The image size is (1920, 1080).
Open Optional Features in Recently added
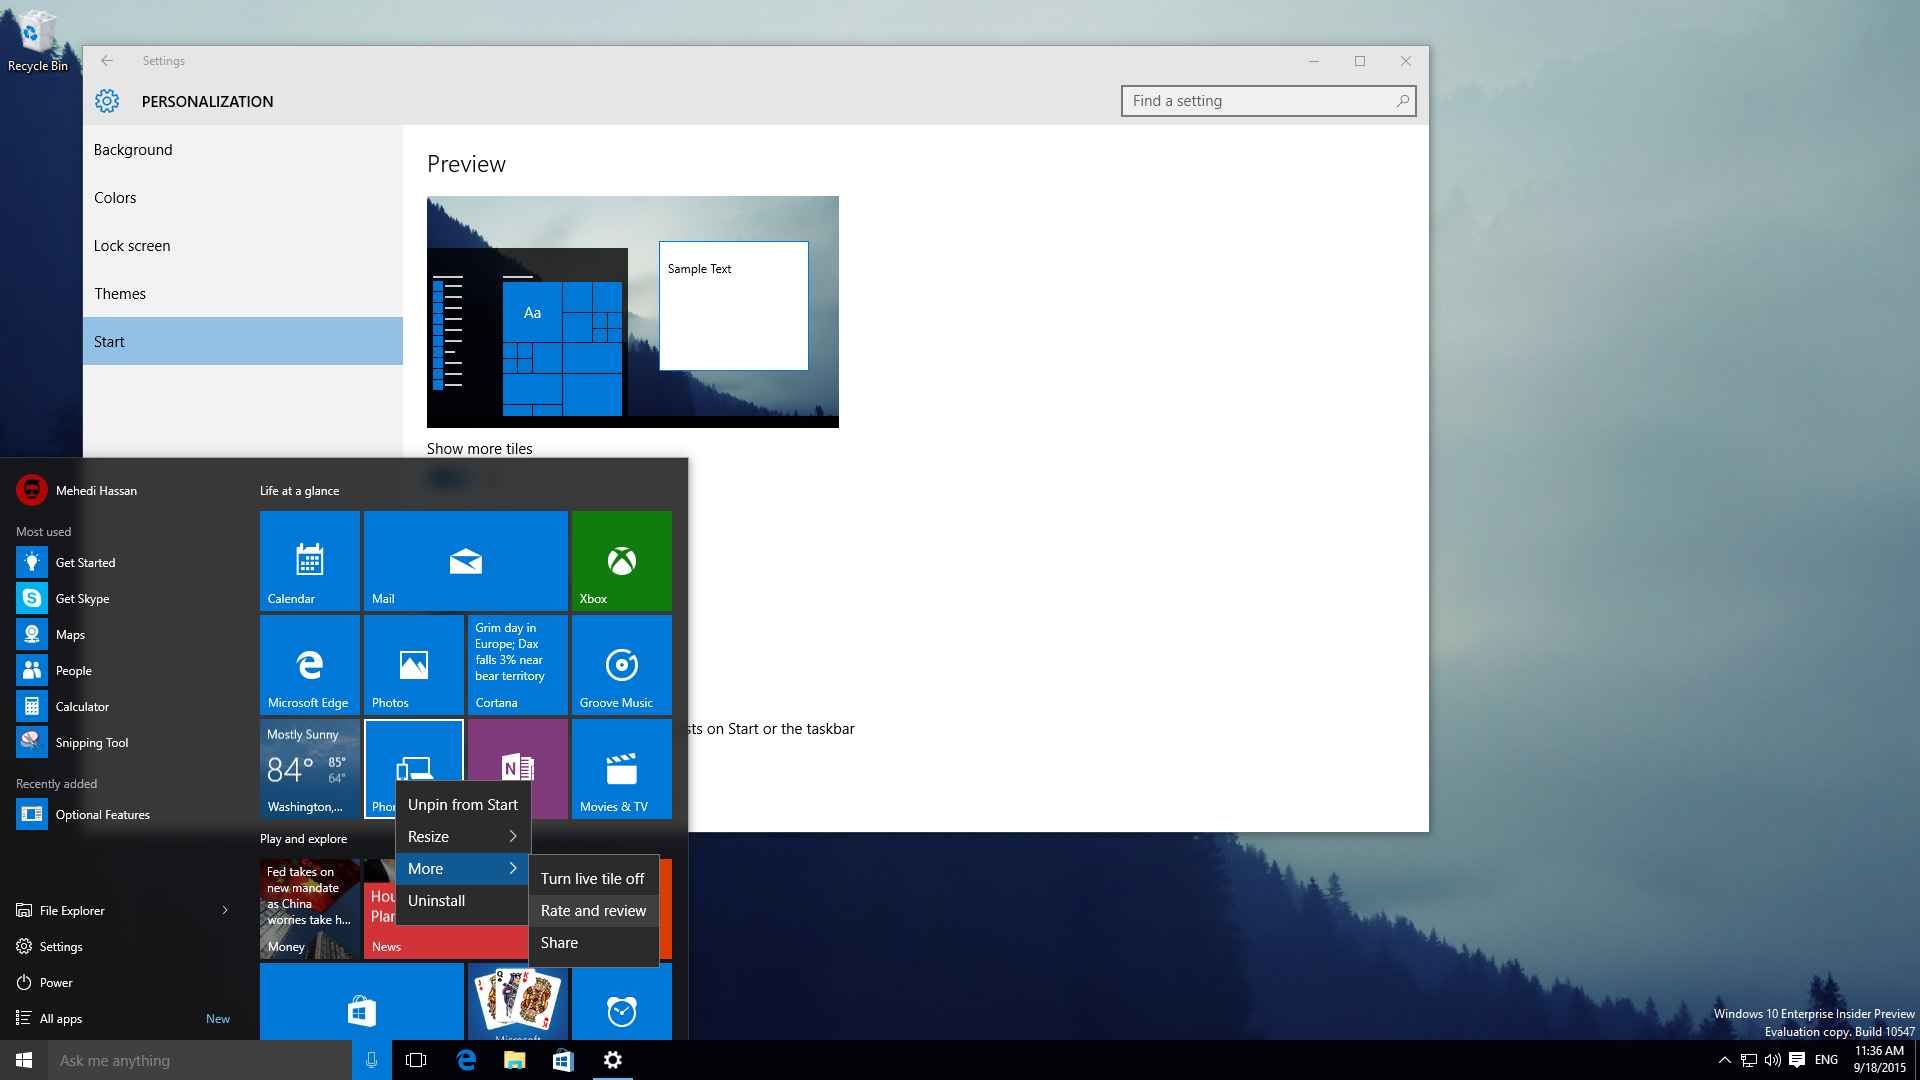coord(125,814)
